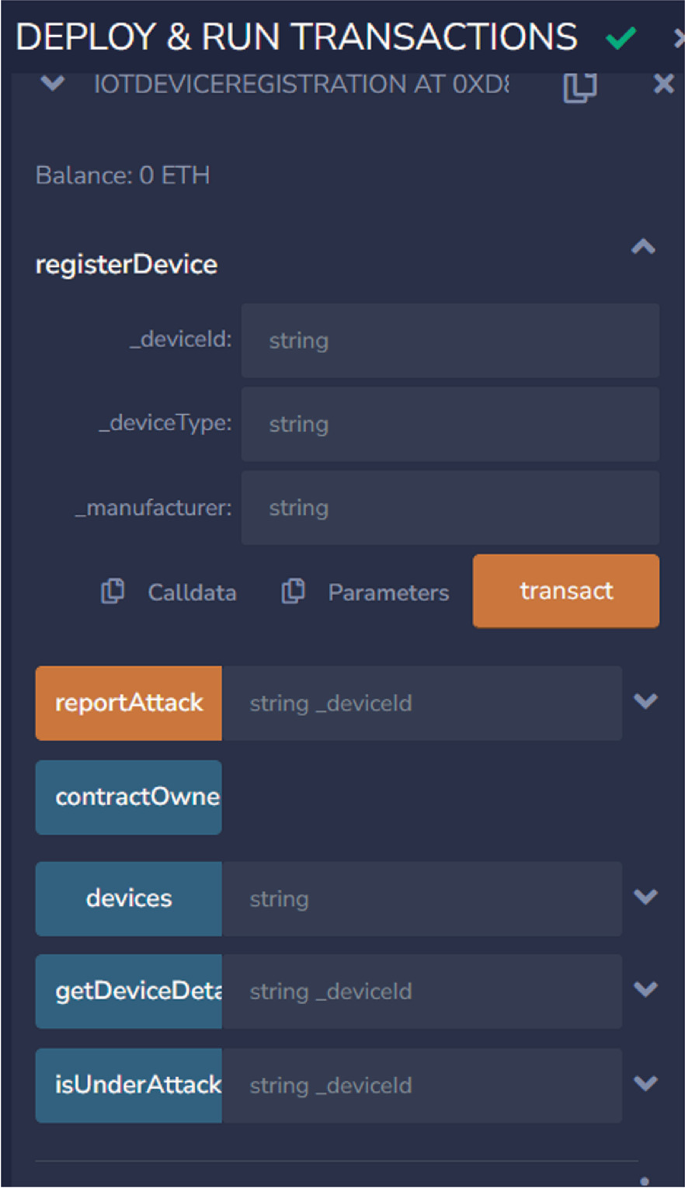Call the getDeviceDetails function
The height and width of the screenshot is (1188, 685).
(129, 991)
